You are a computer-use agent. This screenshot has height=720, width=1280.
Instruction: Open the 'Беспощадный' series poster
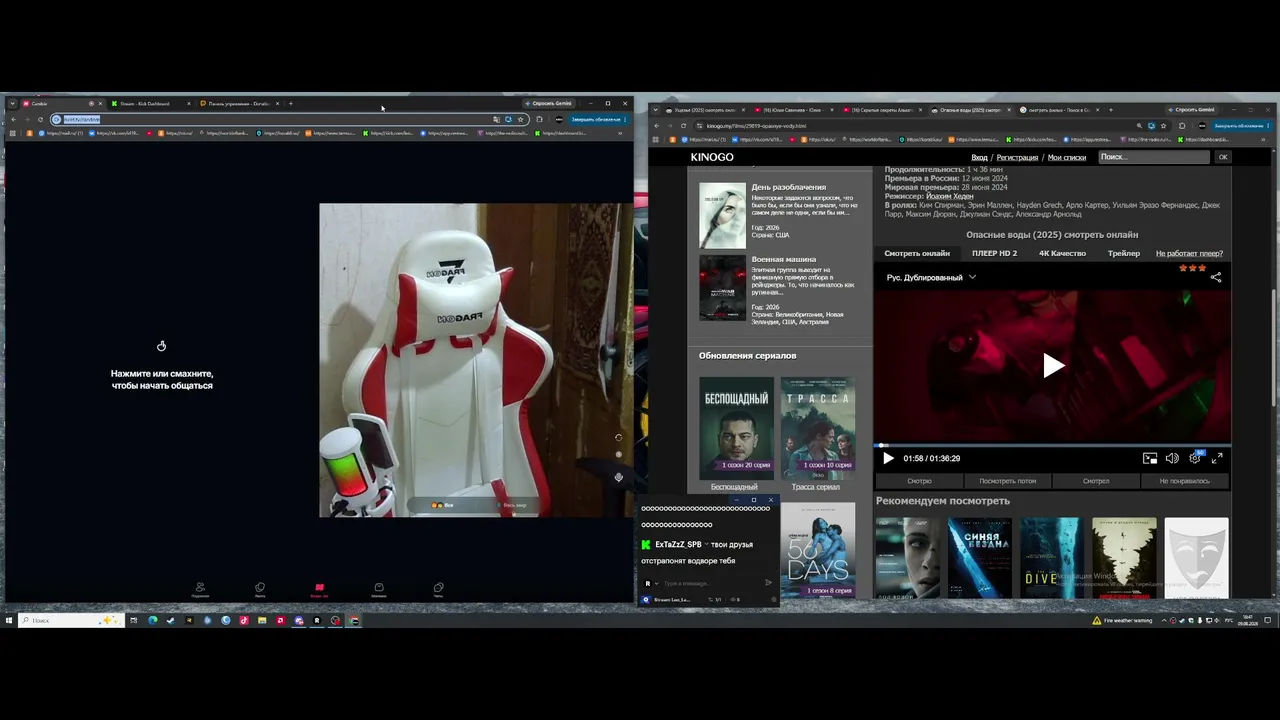[x=736, y=428]
